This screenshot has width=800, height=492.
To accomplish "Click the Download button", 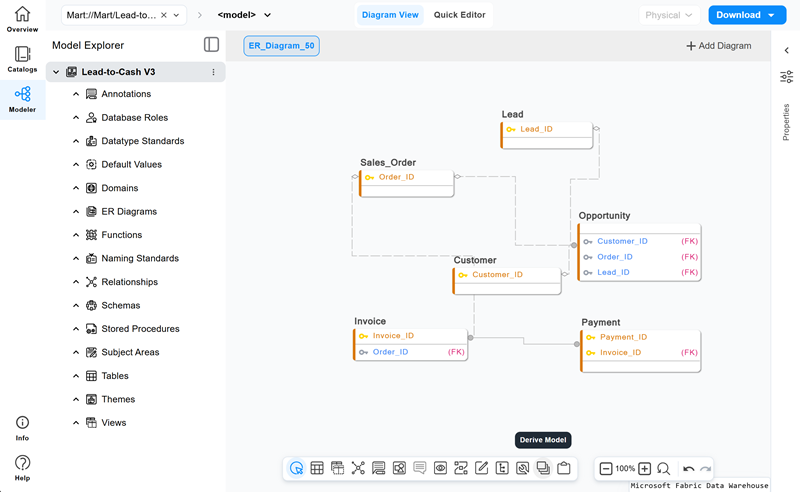I will coord(747,15).
